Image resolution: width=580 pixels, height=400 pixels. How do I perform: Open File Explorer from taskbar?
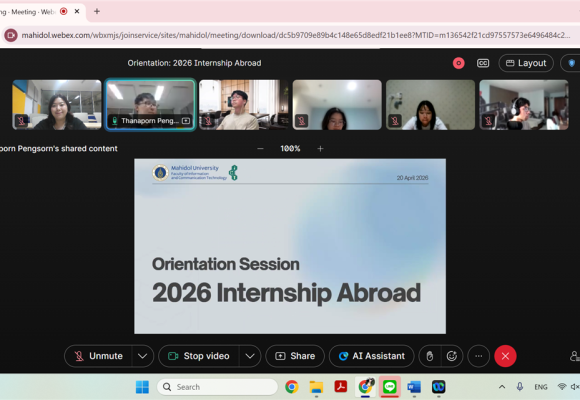[x=316, y=387]
